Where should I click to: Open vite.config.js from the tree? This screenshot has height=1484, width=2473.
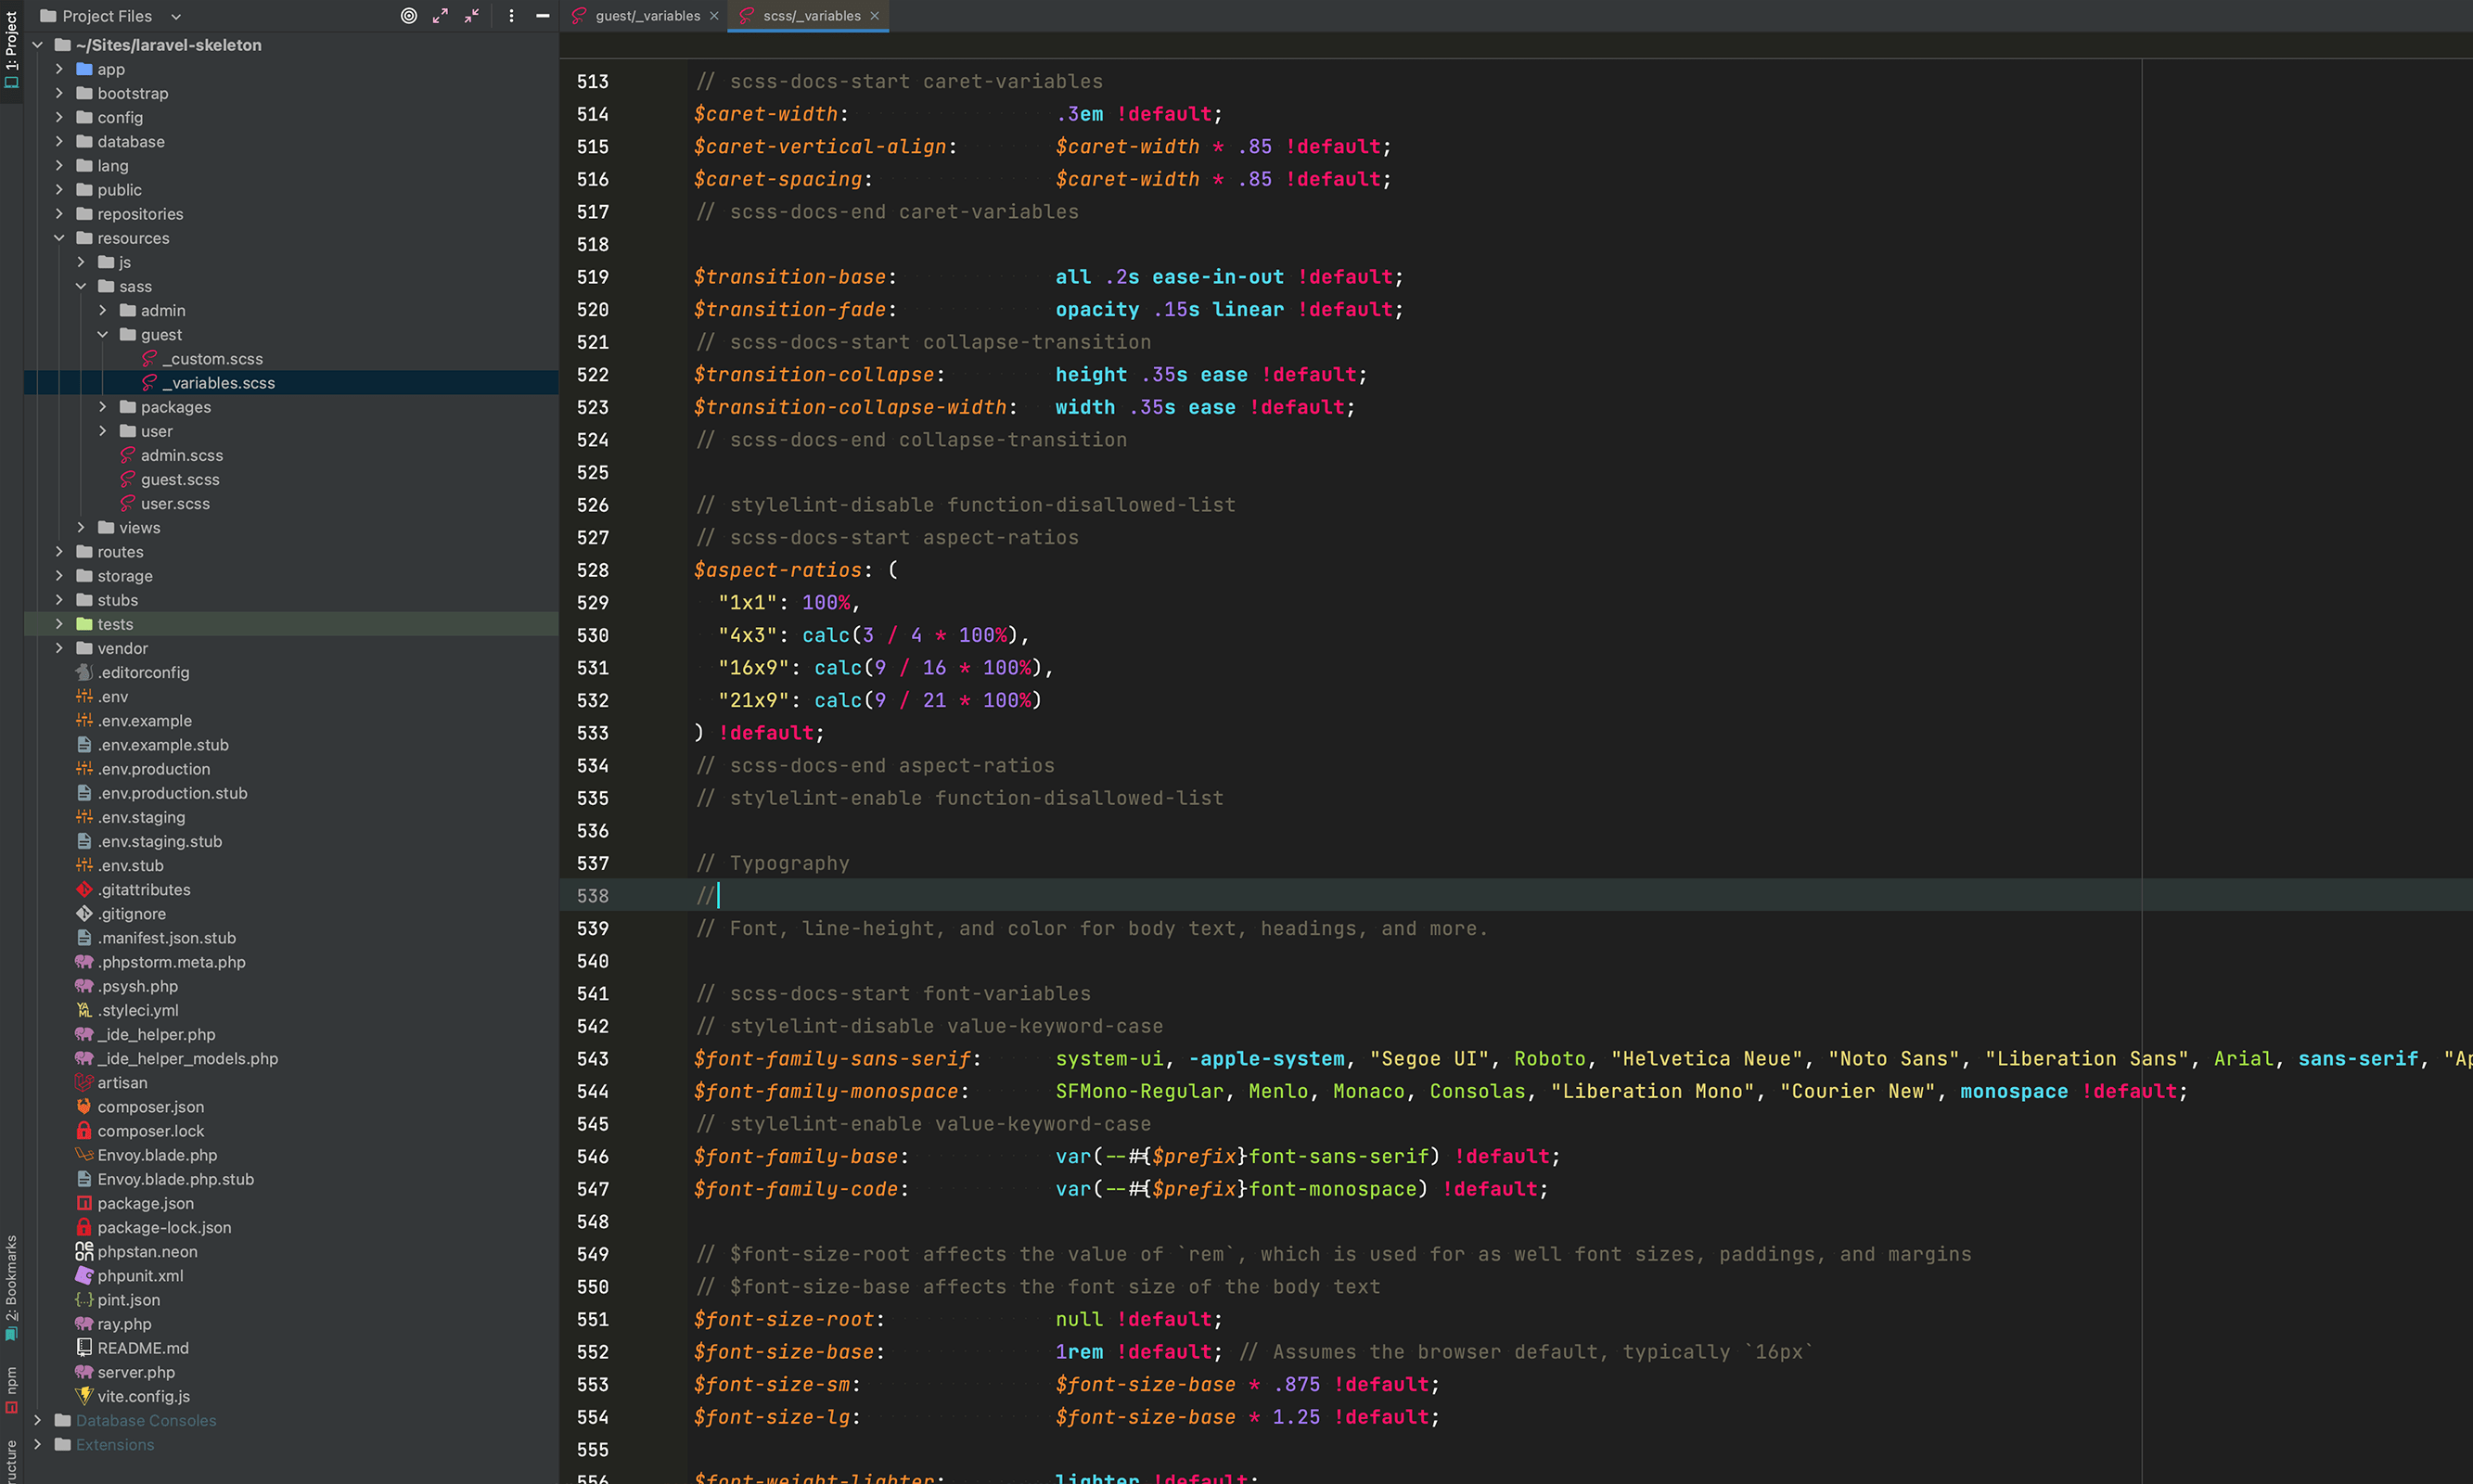[x=143, y=1396]
